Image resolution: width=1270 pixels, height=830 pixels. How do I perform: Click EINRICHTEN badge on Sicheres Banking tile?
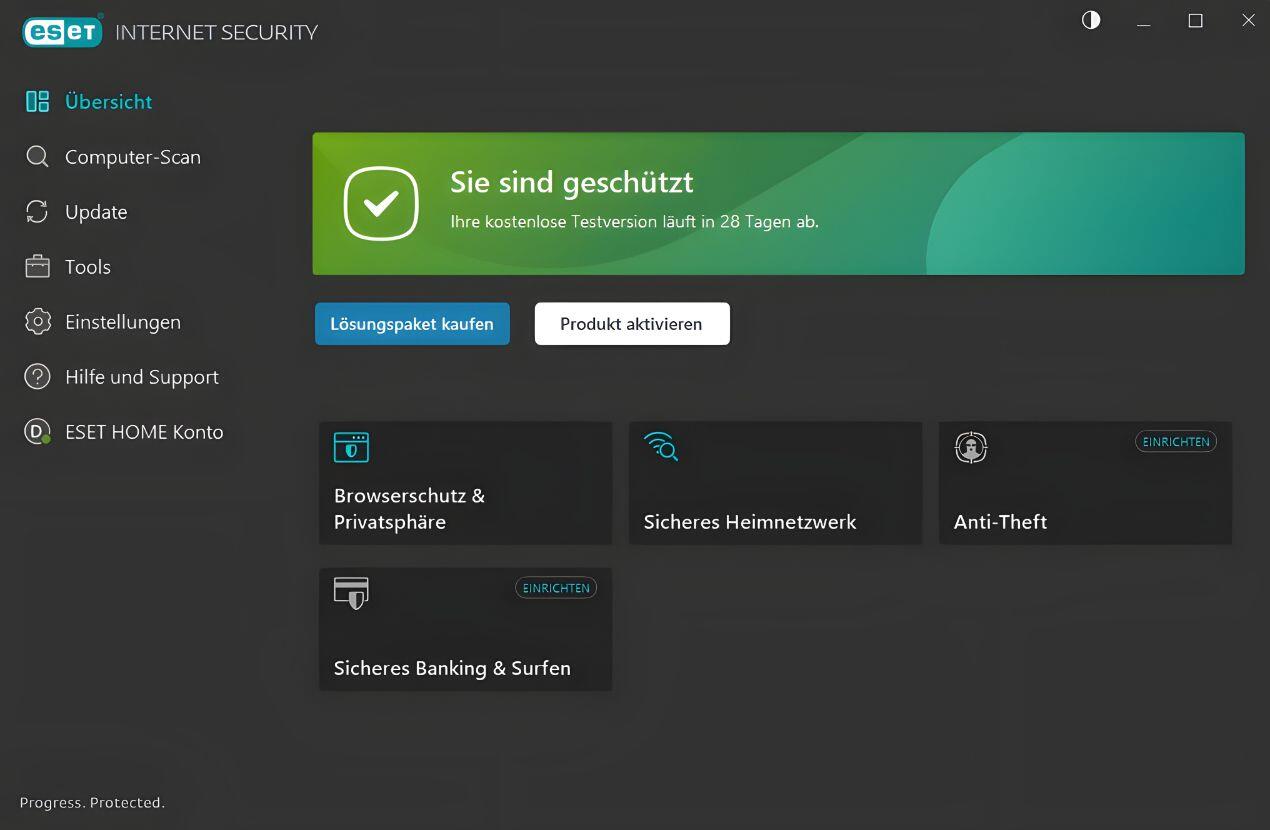click(555, 588)
